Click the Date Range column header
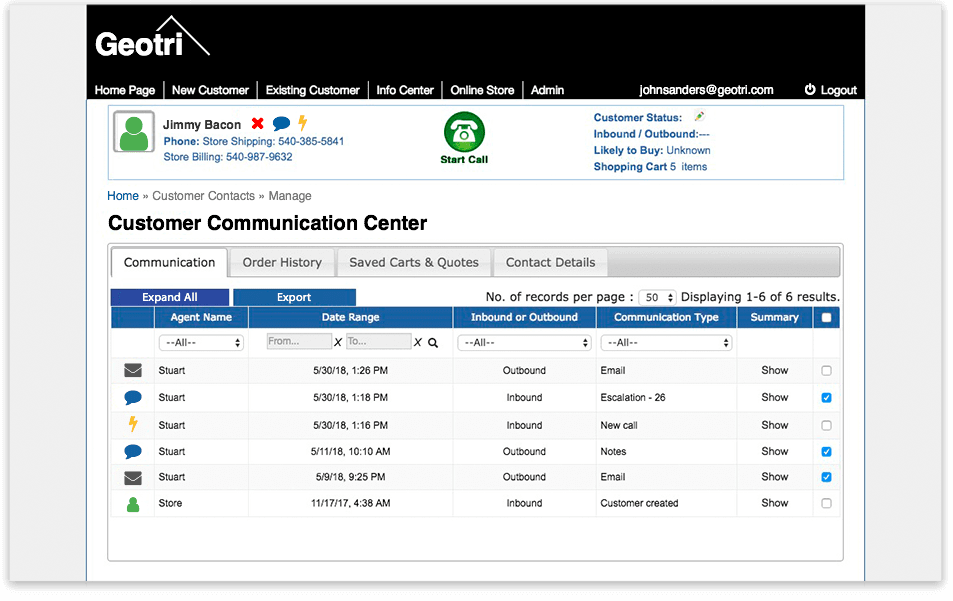953x601 pixels. pyautogui.click(x=351, y=317)
